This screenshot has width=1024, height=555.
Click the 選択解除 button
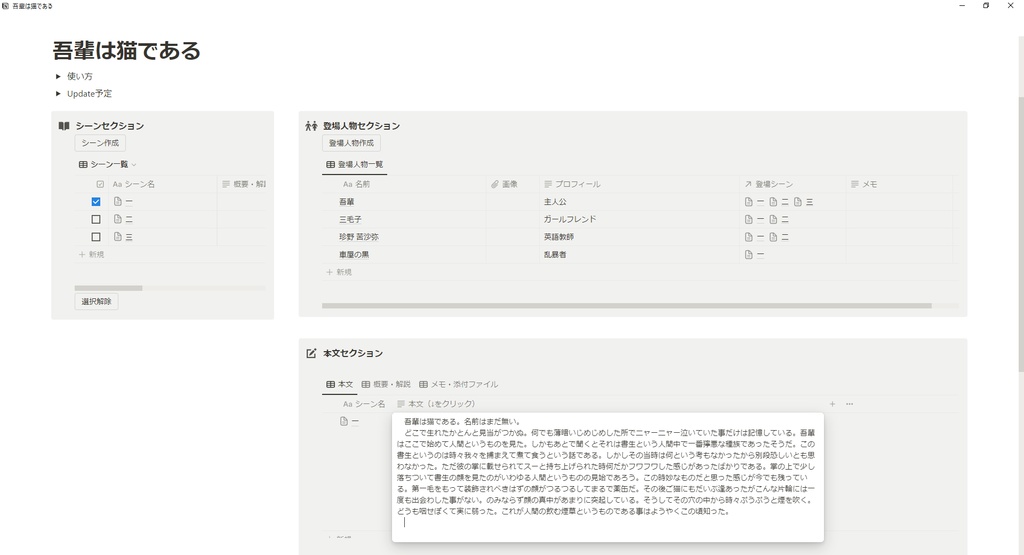coord(97,302)
